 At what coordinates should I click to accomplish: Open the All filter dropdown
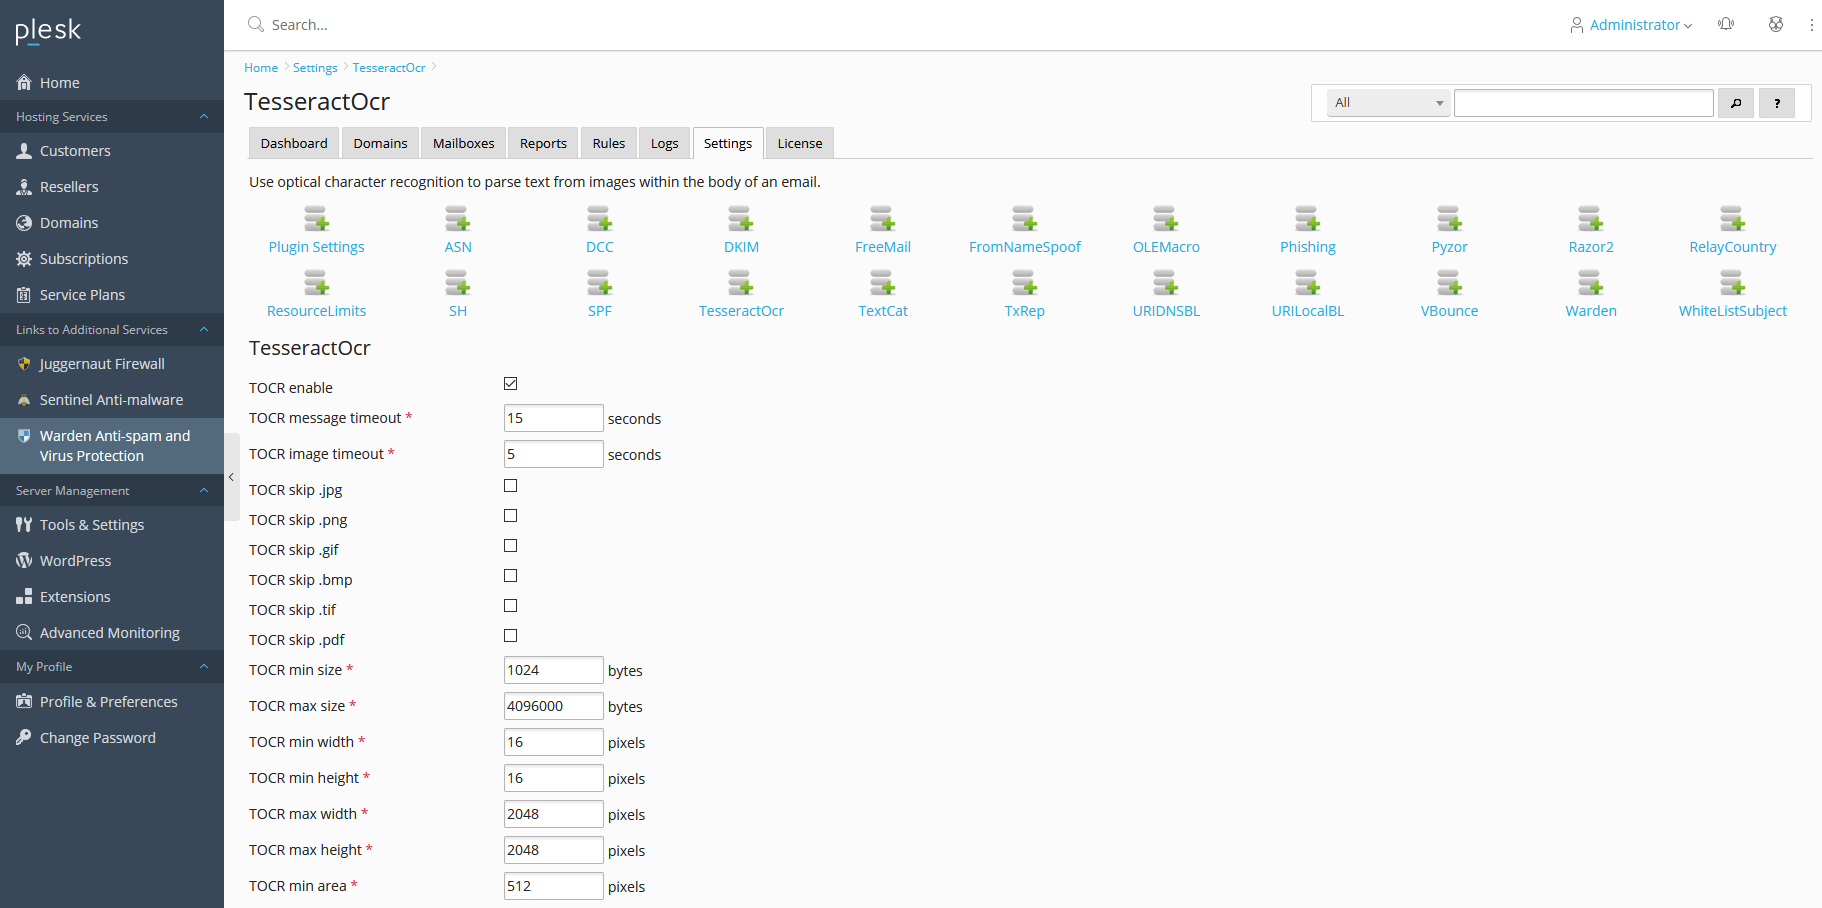(1388, 103)
